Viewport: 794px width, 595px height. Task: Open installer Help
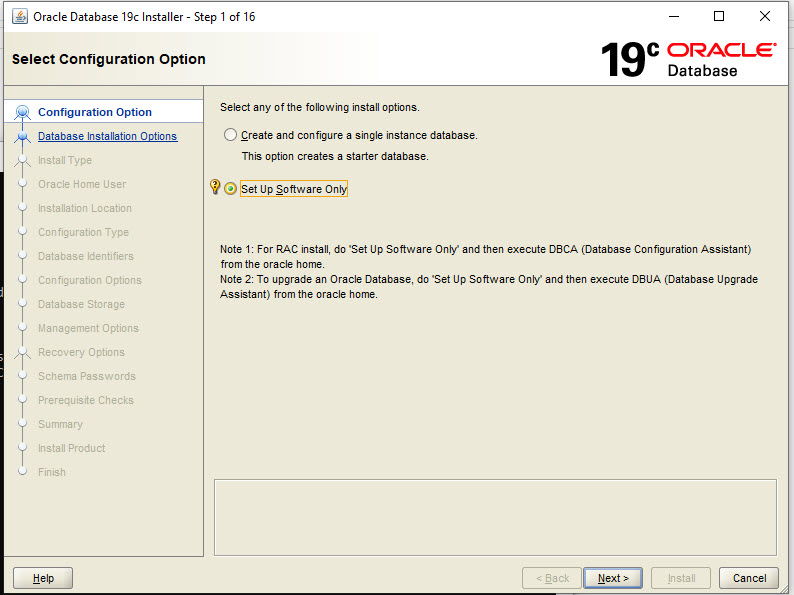(x=43, y=578)
